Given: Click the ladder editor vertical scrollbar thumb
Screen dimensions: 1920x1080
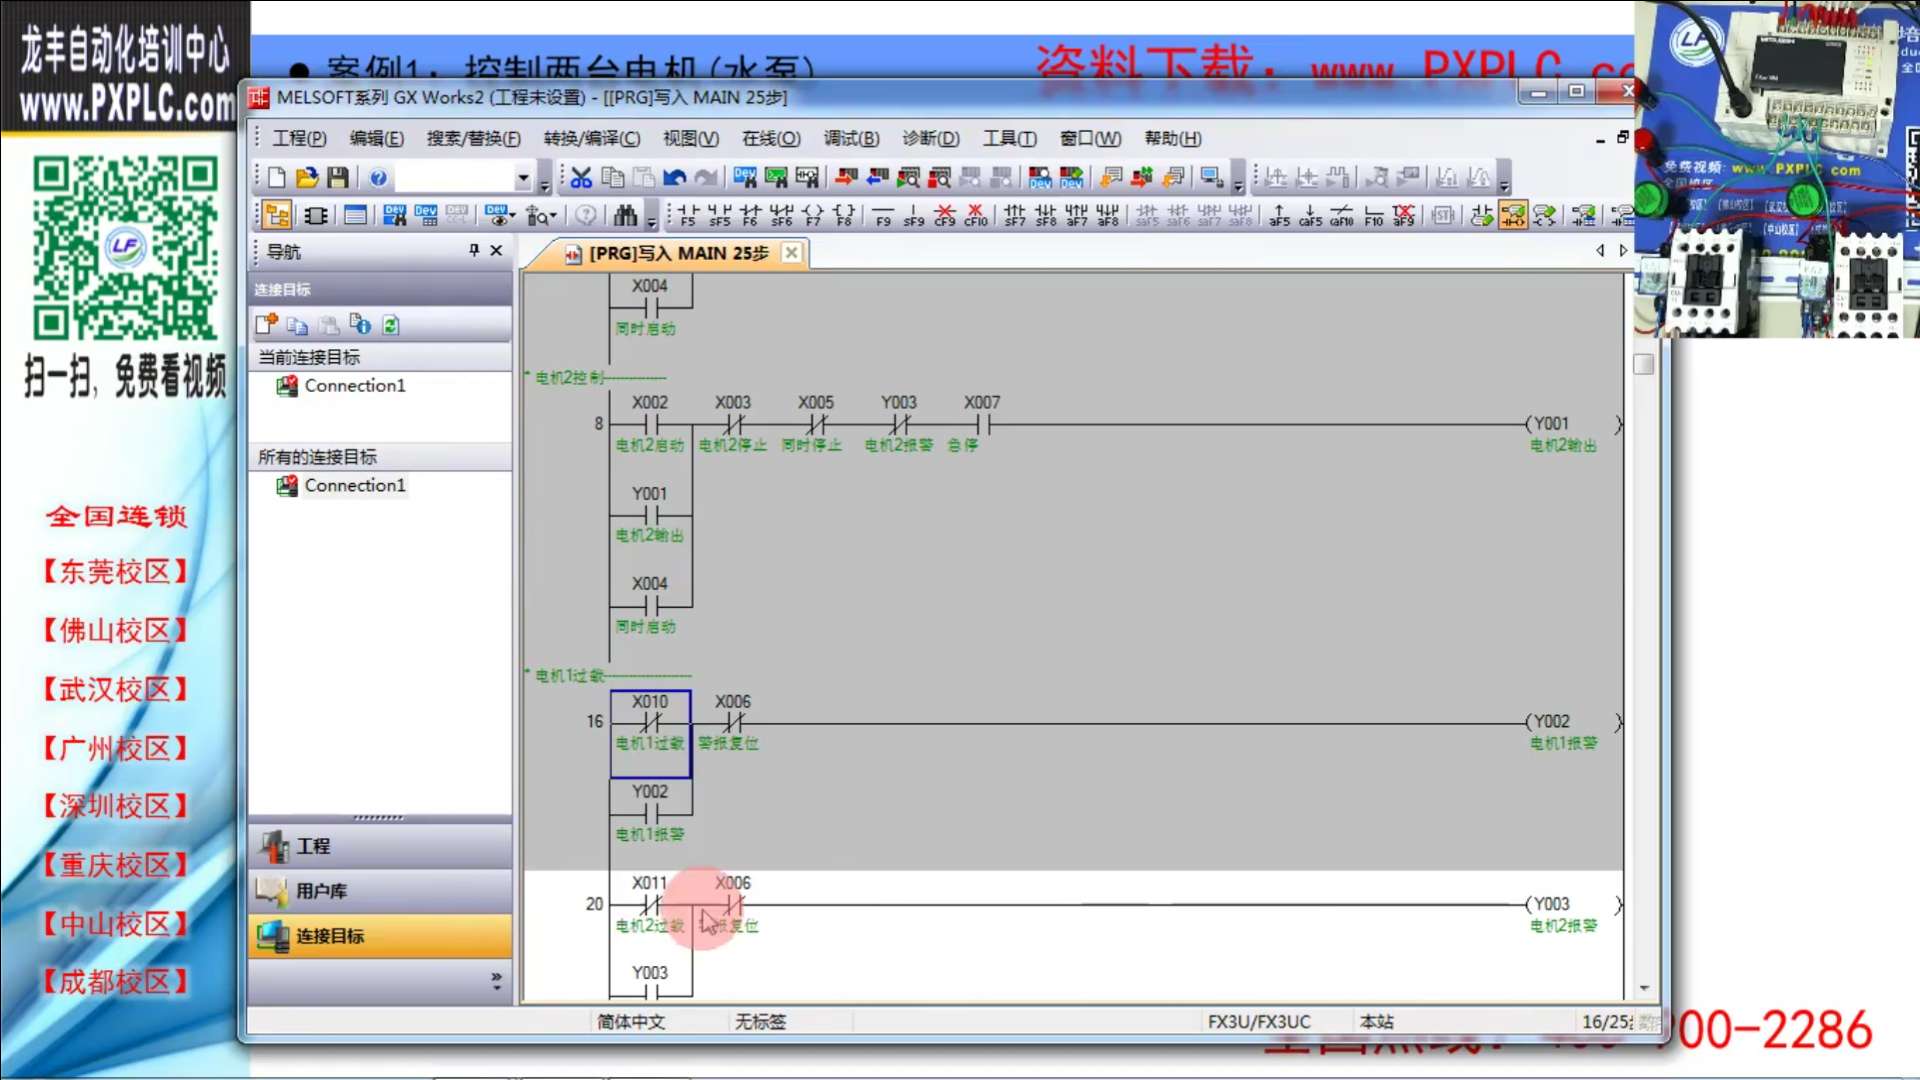Looking at the screenshot, I should click(1643, 364).
